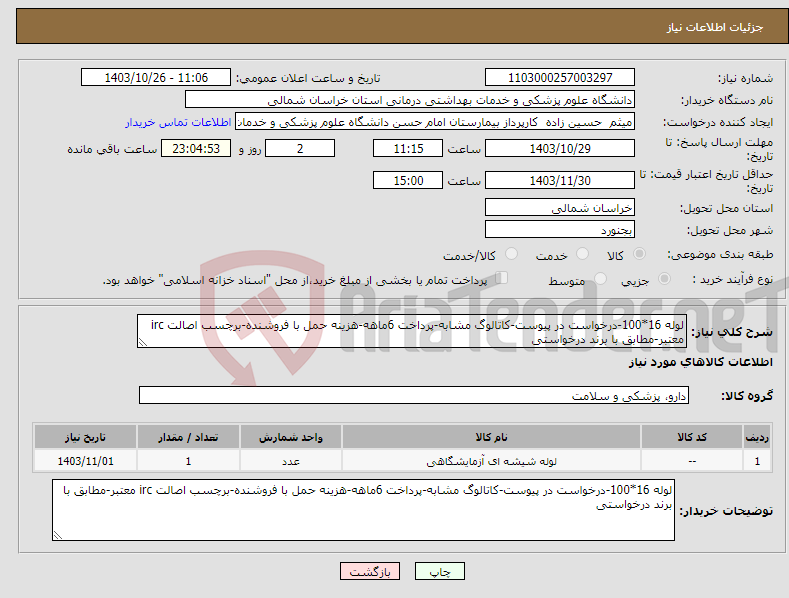
Task: Click the توضیحات خریدار text area
Action: 363,510
